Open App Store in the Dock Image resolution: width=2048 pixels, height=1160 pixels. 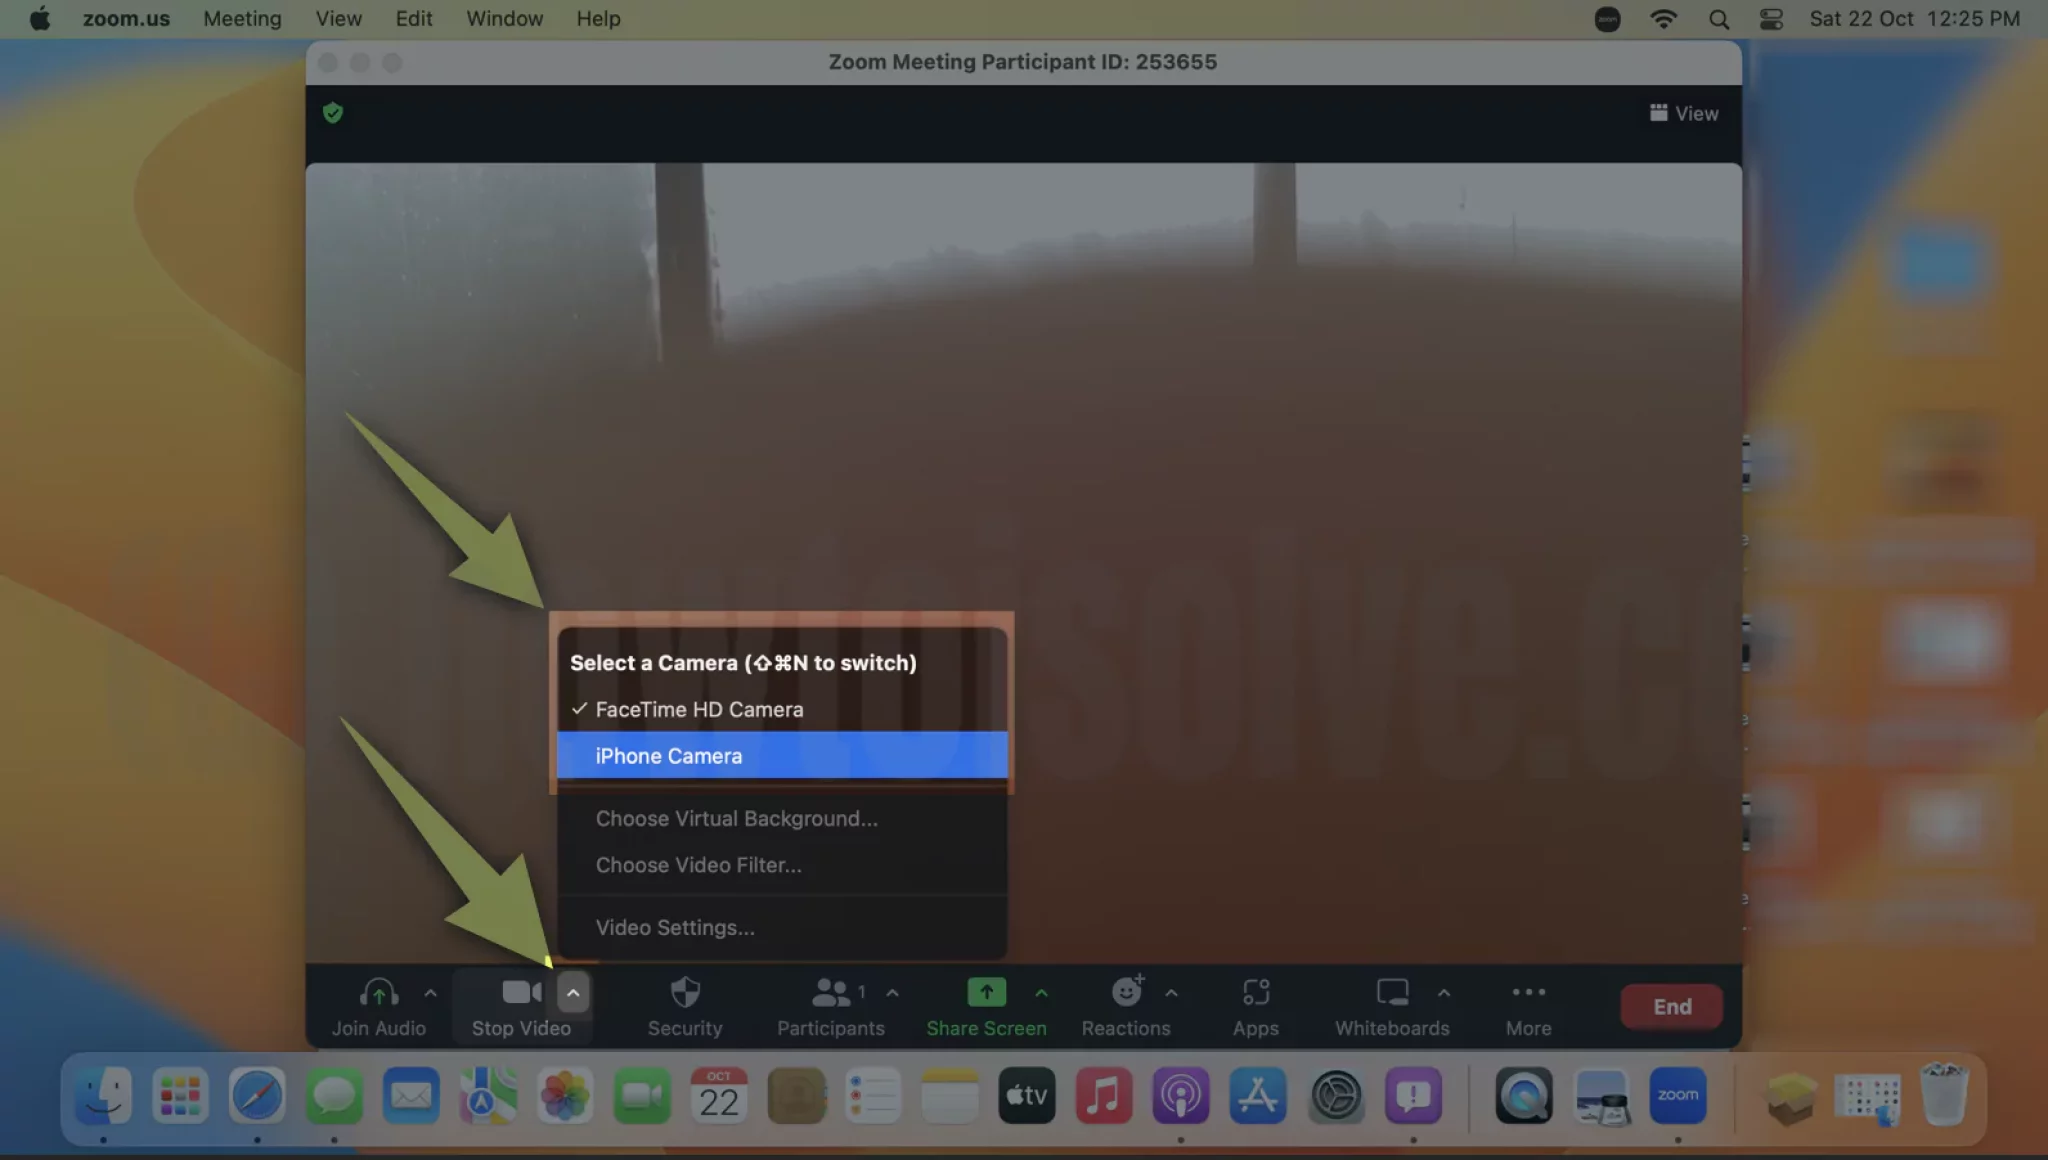tap(1258, 1096)
